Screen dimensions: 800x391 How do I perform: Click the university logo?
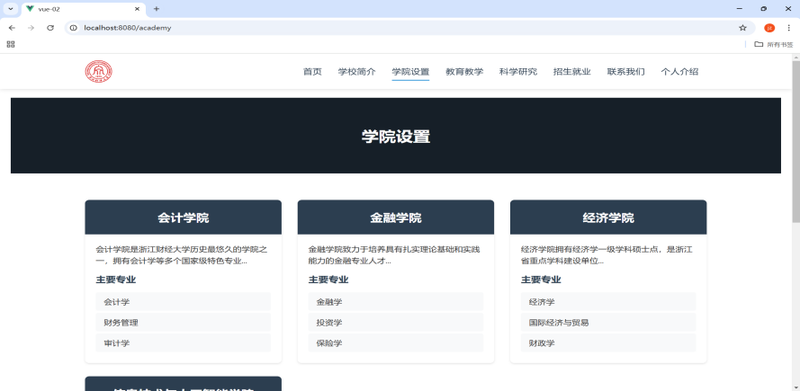tap(98, 71)
